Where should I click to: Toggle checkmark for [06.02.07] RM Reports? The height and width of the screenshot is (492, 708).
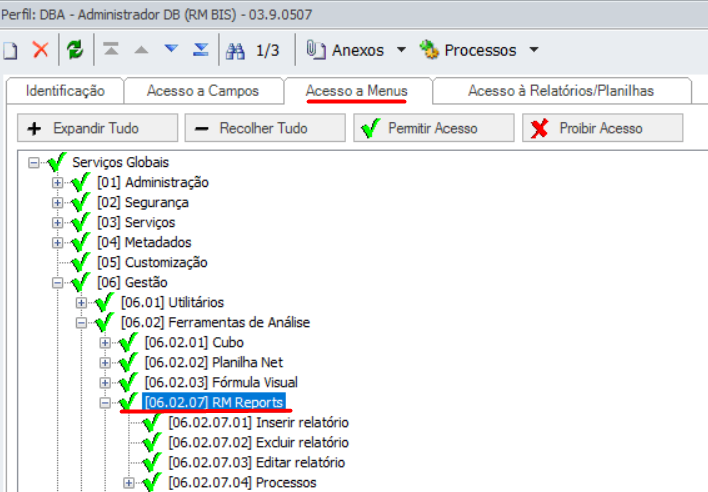(128, 402)
